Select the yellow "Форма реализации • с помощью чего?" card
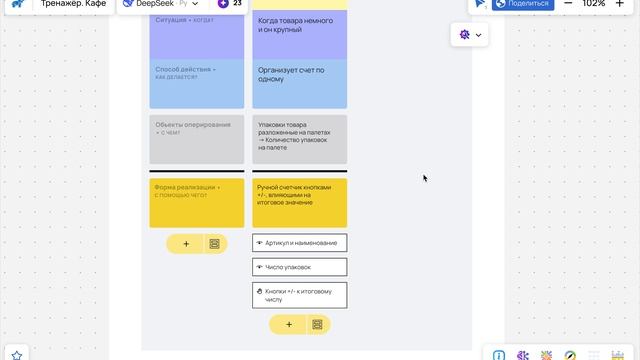640x360 pixels. pos(197,203)
